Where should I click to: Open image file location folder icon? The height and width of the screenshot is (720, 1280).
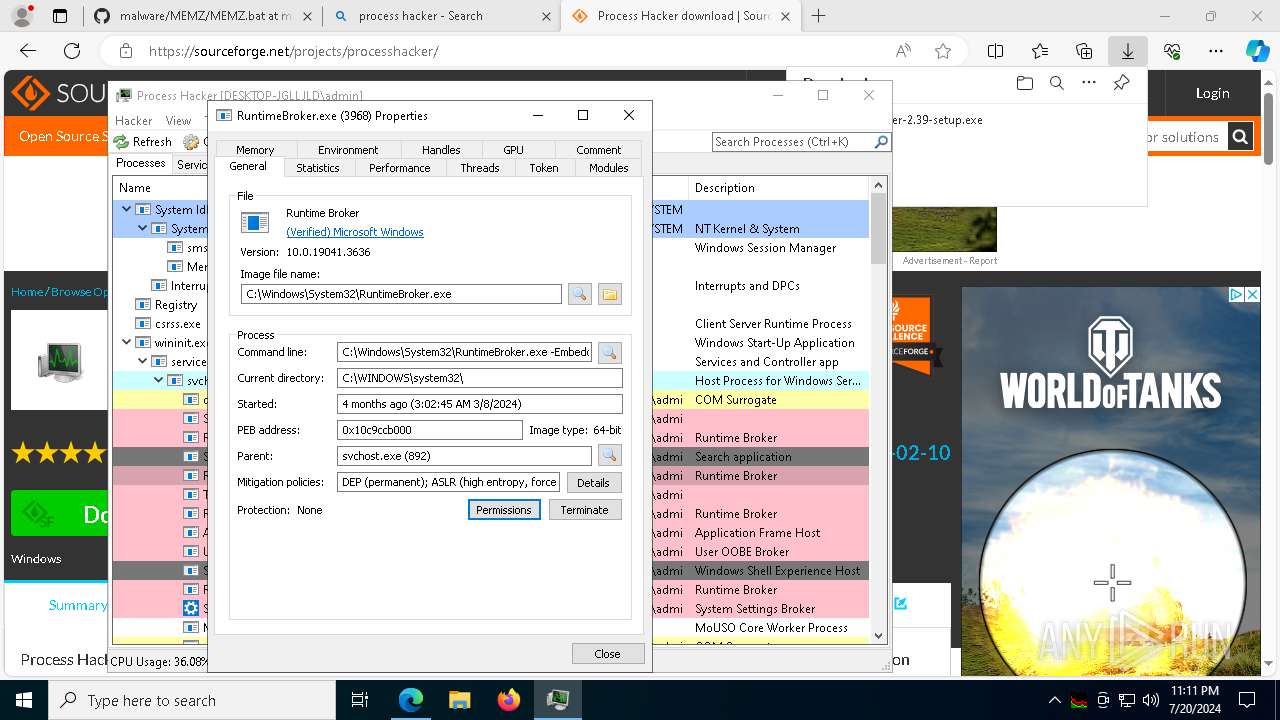point(610,294)
